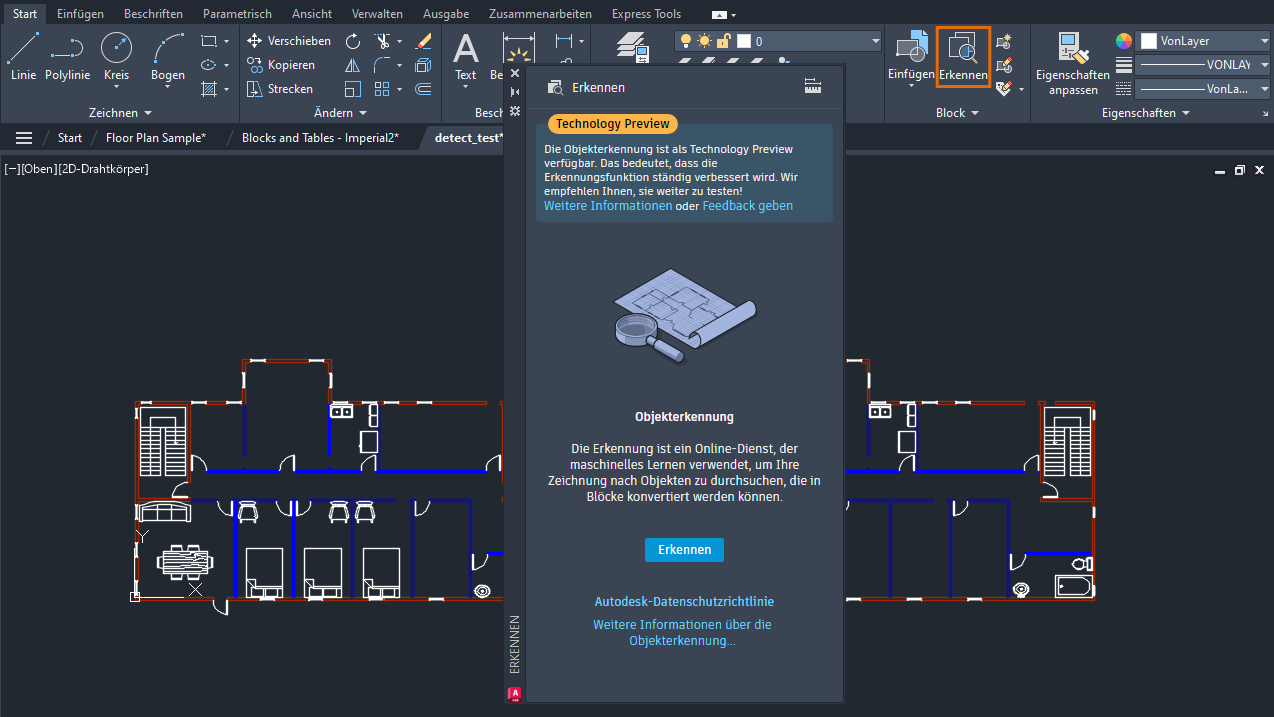Select the Text annotation tool
Viewport: 1274px width, 717px height.
(x=466, y=55)
